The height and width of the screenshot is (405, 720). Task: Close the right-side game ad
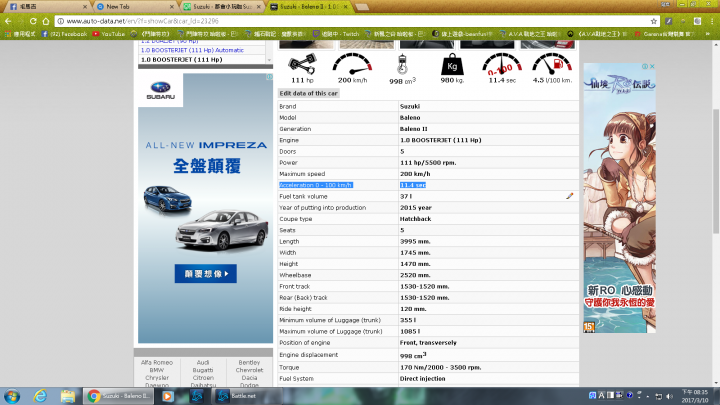pos(652,67)
